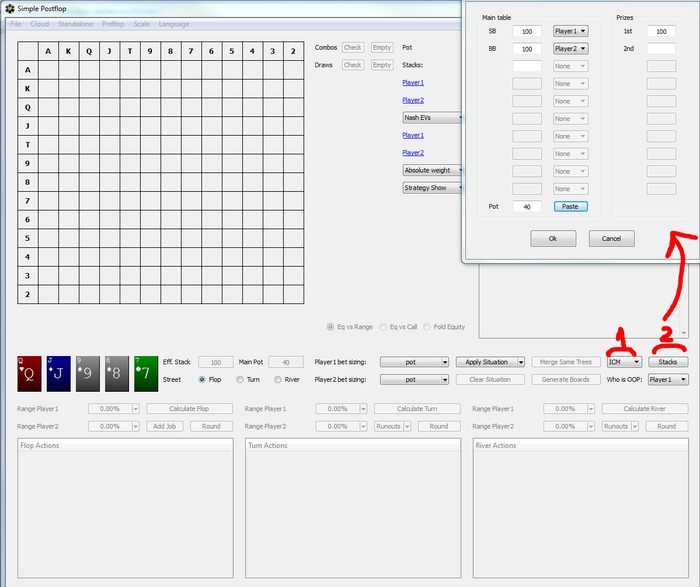Click the K row header in range grid
Image resolution: width=700 pixels, height=587 pixels.
tap(28, 89)
